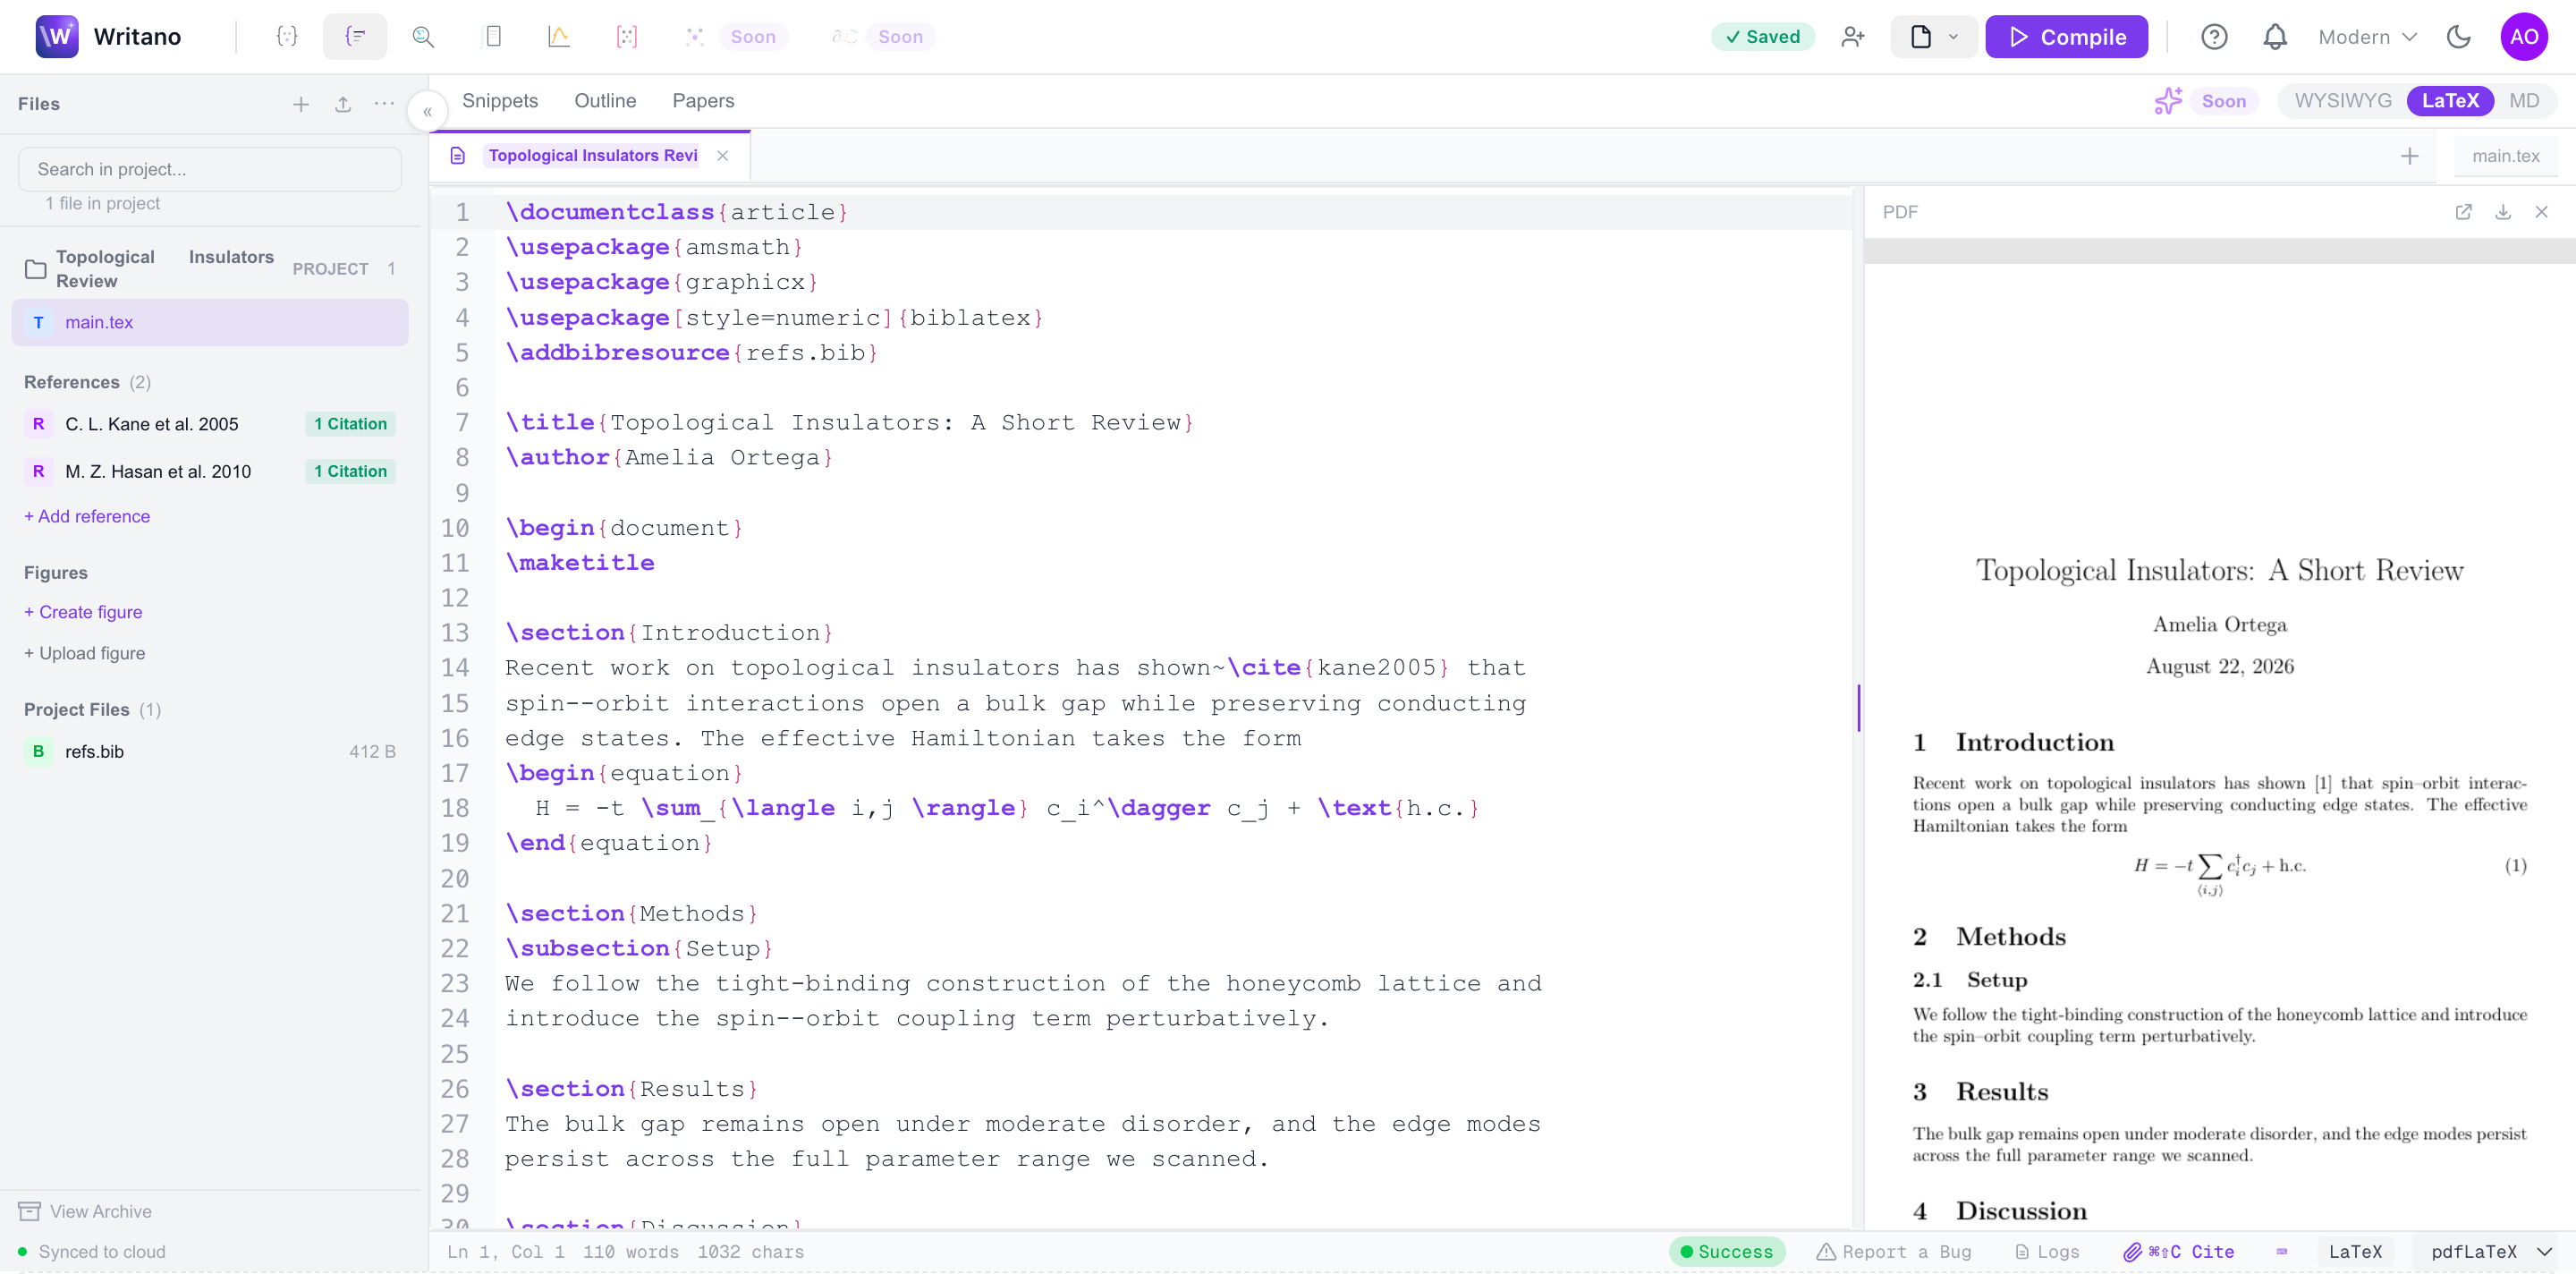This screenshot has width=2576, height=1274.
Task: Open the Outline tab
Action: point(605,101)
